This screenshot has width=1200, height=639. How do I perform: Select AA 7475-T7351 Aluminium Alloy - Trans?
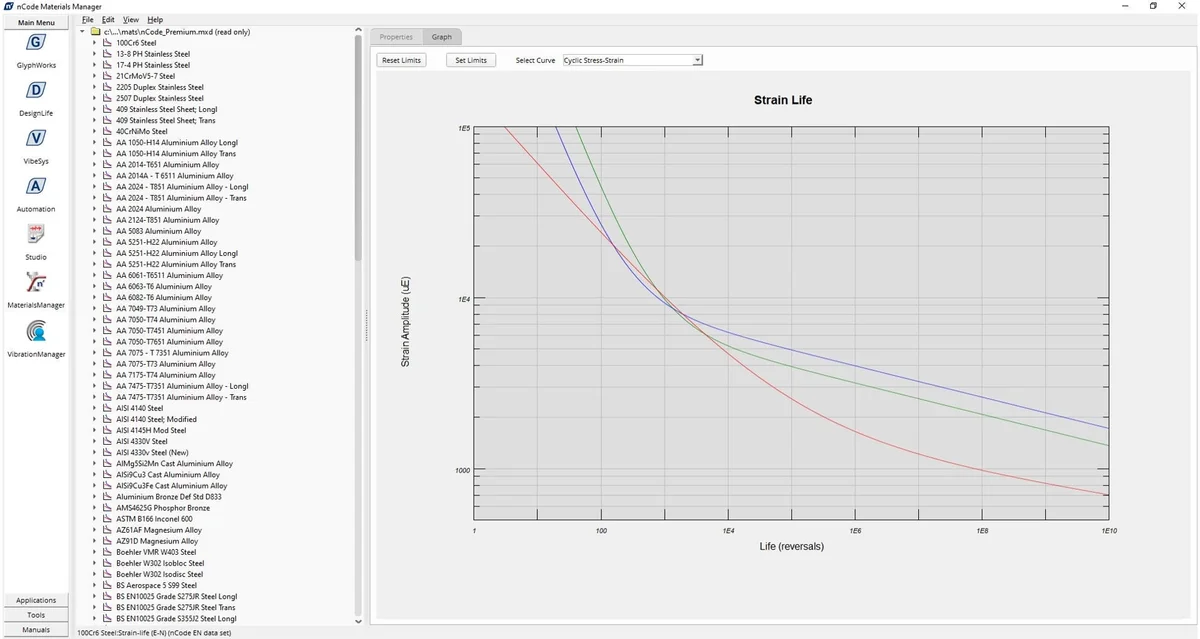tap(181, 397)
